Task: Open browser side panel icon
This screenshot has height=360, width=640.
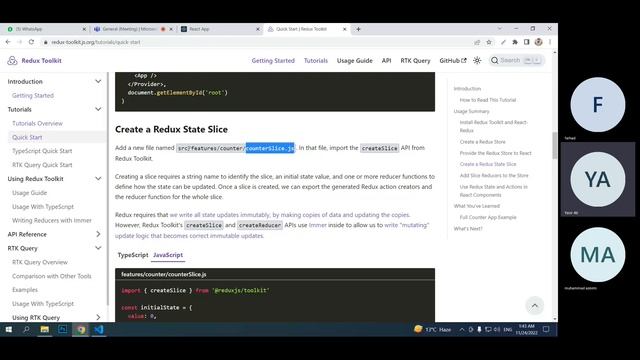Action: [527, 42]
